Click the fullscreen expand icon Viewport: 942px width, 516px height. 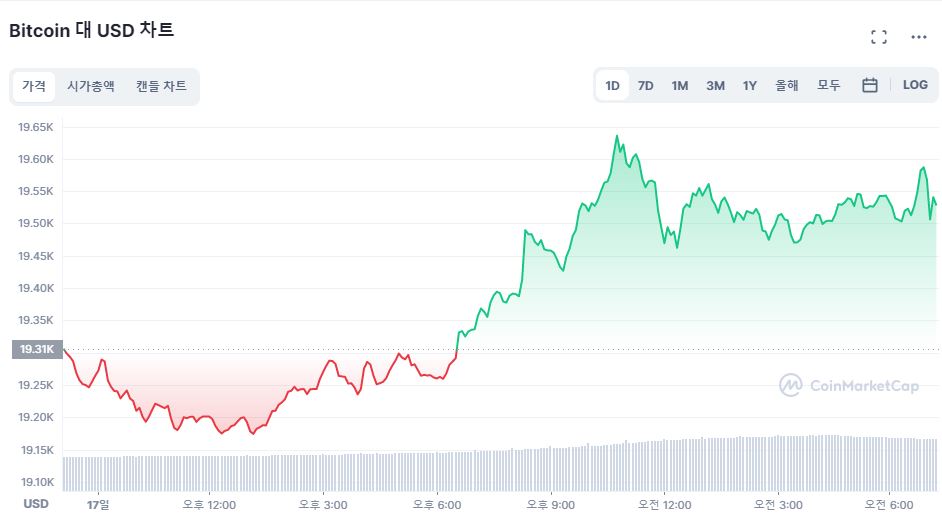879,37
